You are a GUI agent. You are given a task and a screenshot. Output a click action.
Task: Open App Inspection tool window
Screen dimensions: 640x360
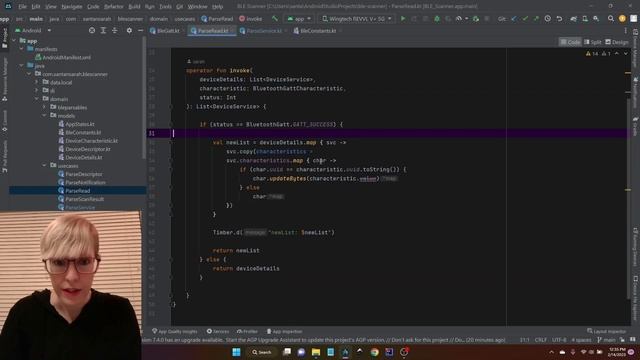284,331
